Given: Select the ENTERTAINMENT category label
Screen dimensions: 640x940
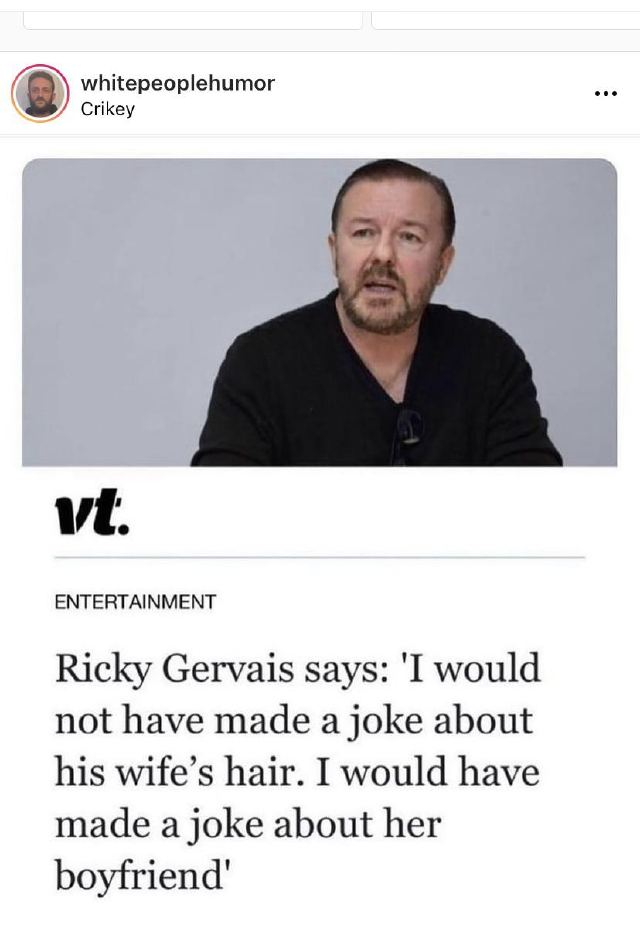Looking at the screenshot, I should click(x=134, y=602).
